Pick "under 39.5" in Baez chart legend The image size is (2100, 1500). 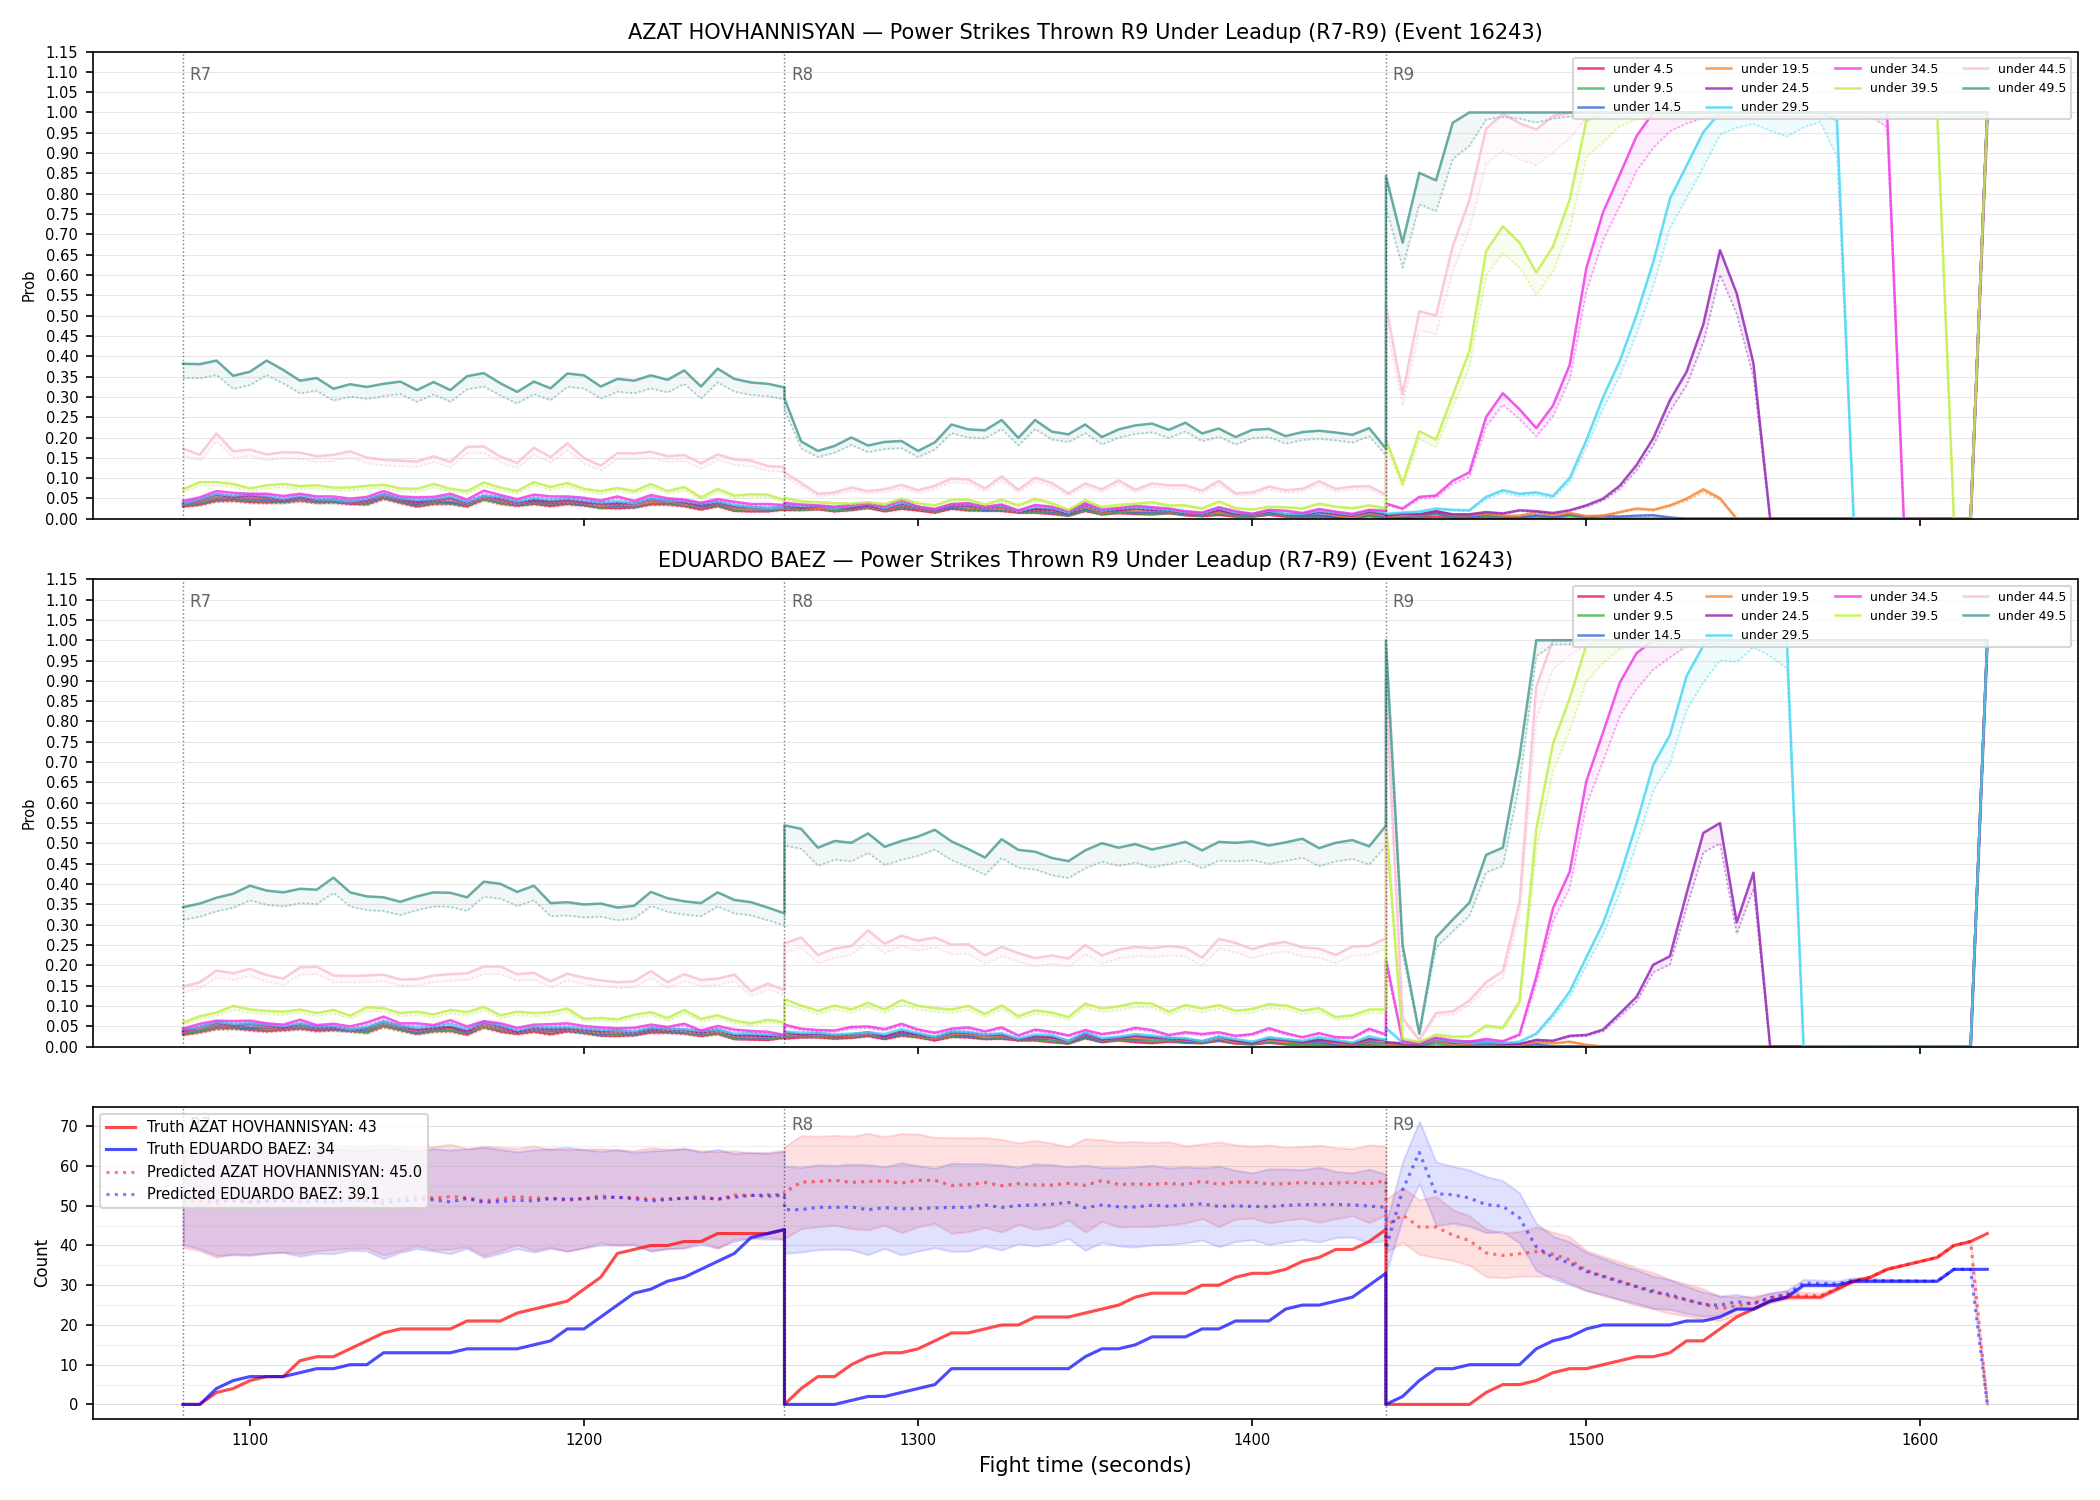(1886, 616)
